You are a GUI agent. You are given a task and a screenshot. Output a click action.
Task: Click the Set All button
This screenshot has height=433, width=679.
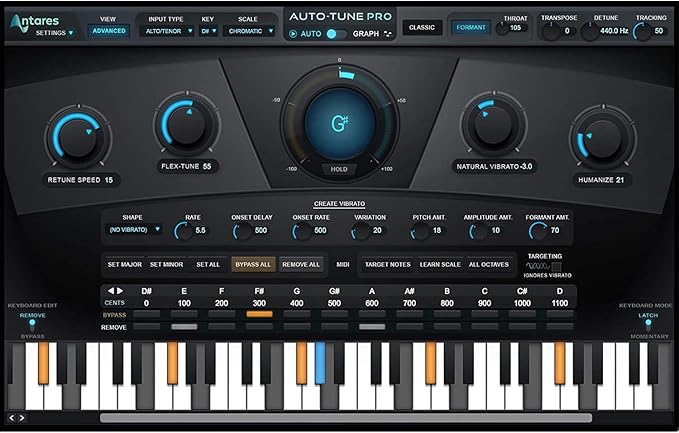click(208, 264)
